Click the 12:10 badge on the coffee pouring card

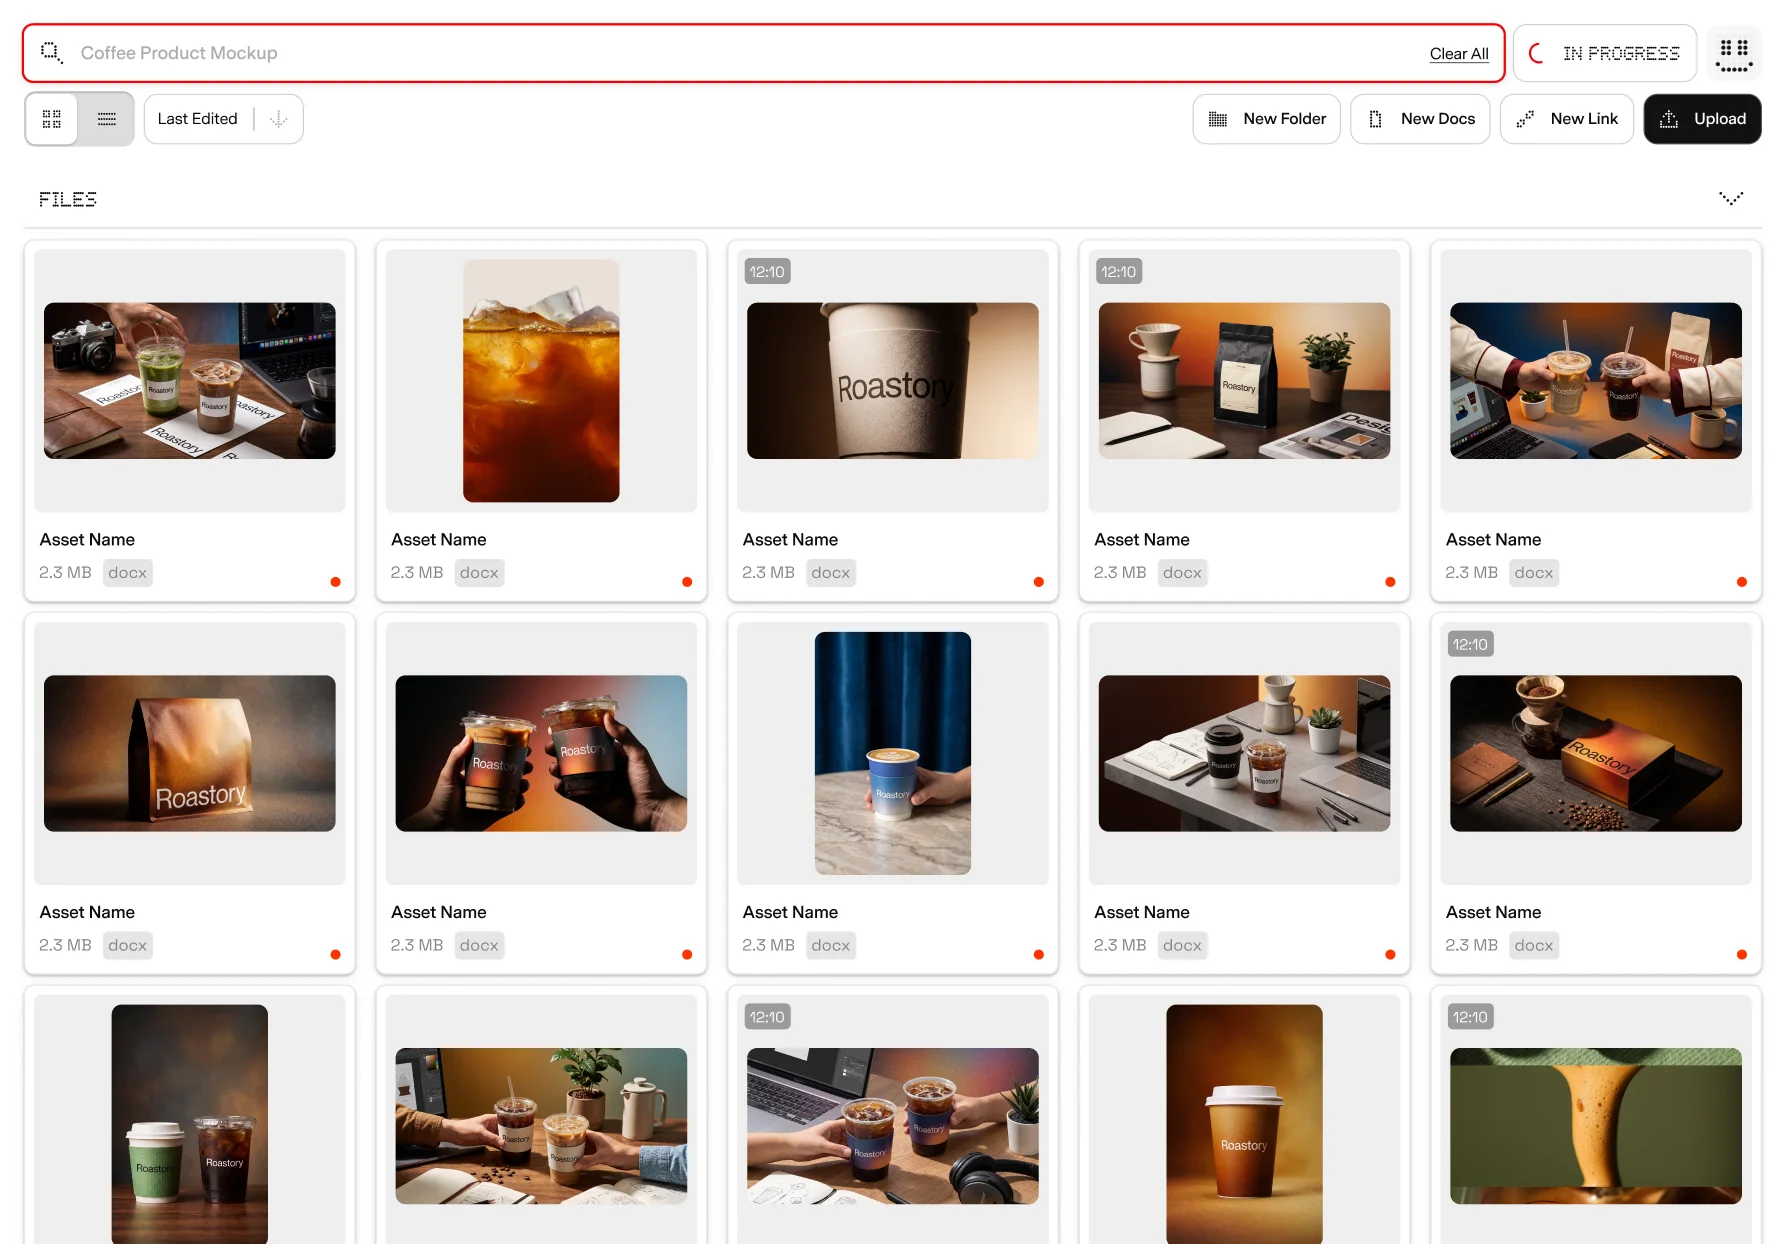[x=1470, y=1017]
